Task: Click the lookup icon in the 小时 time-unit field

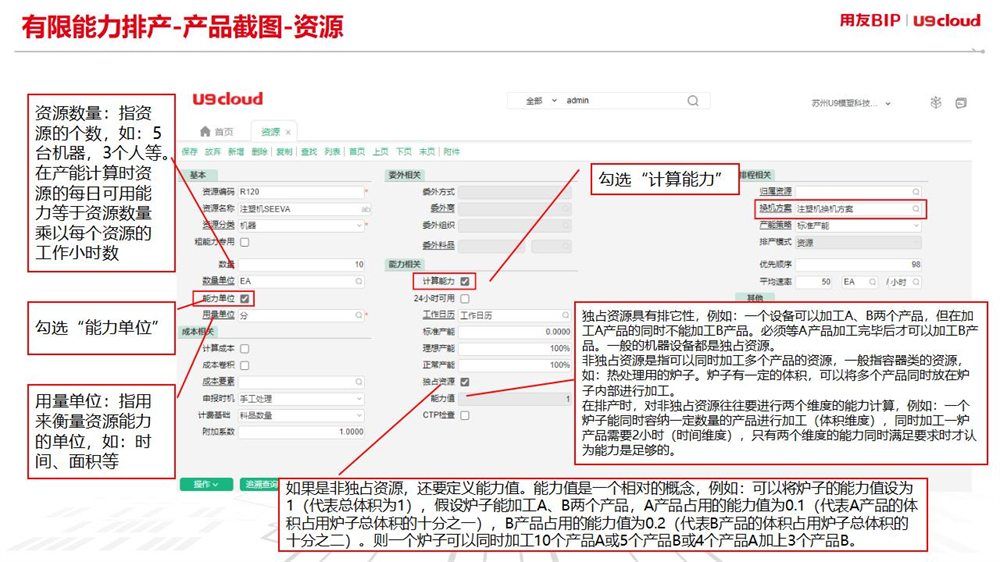Action: [x=916, y=282]
